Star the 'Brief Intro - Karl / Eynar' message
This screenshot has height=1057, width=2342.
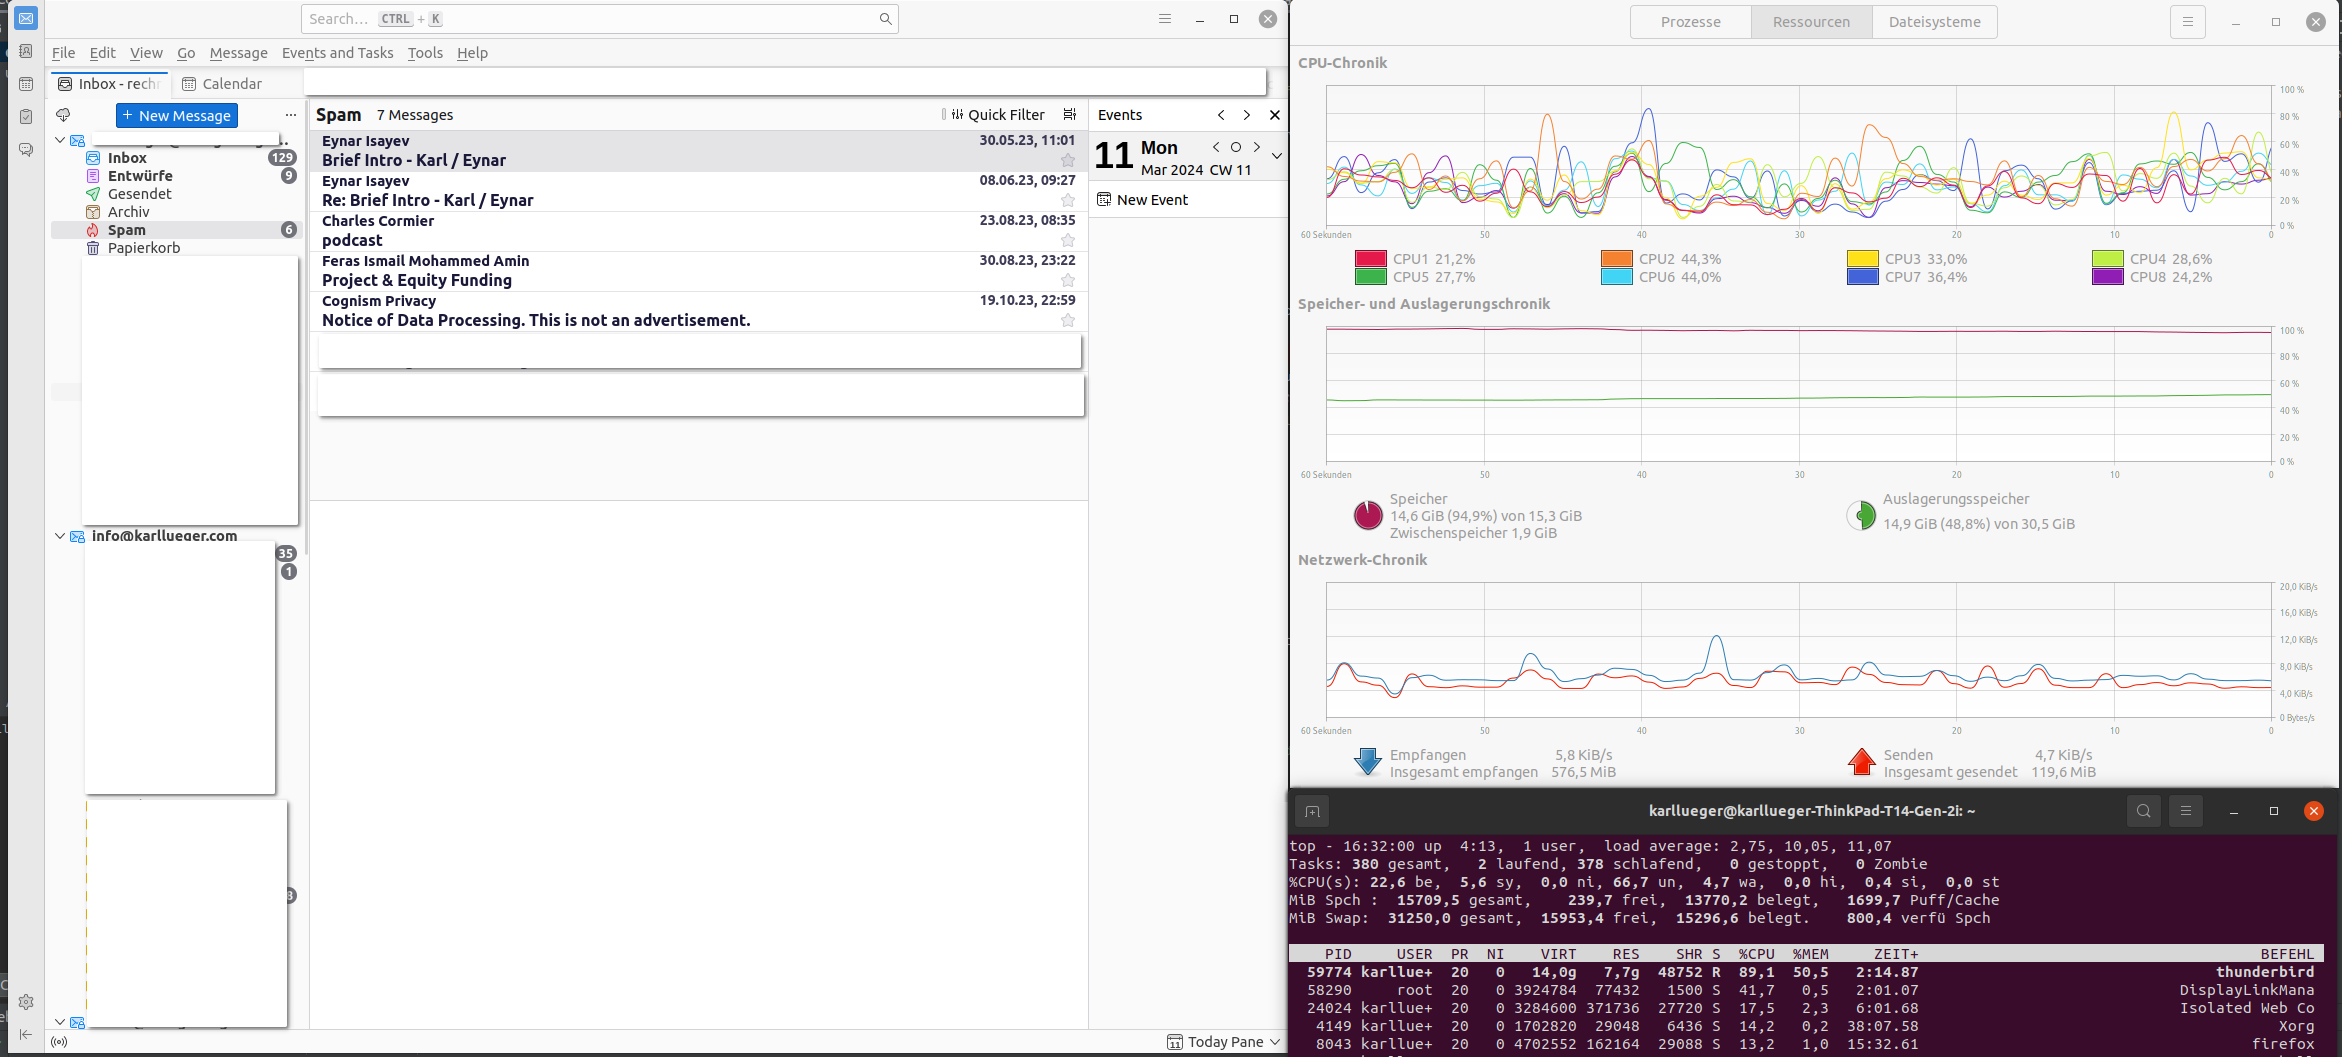tap(1067, 161)
